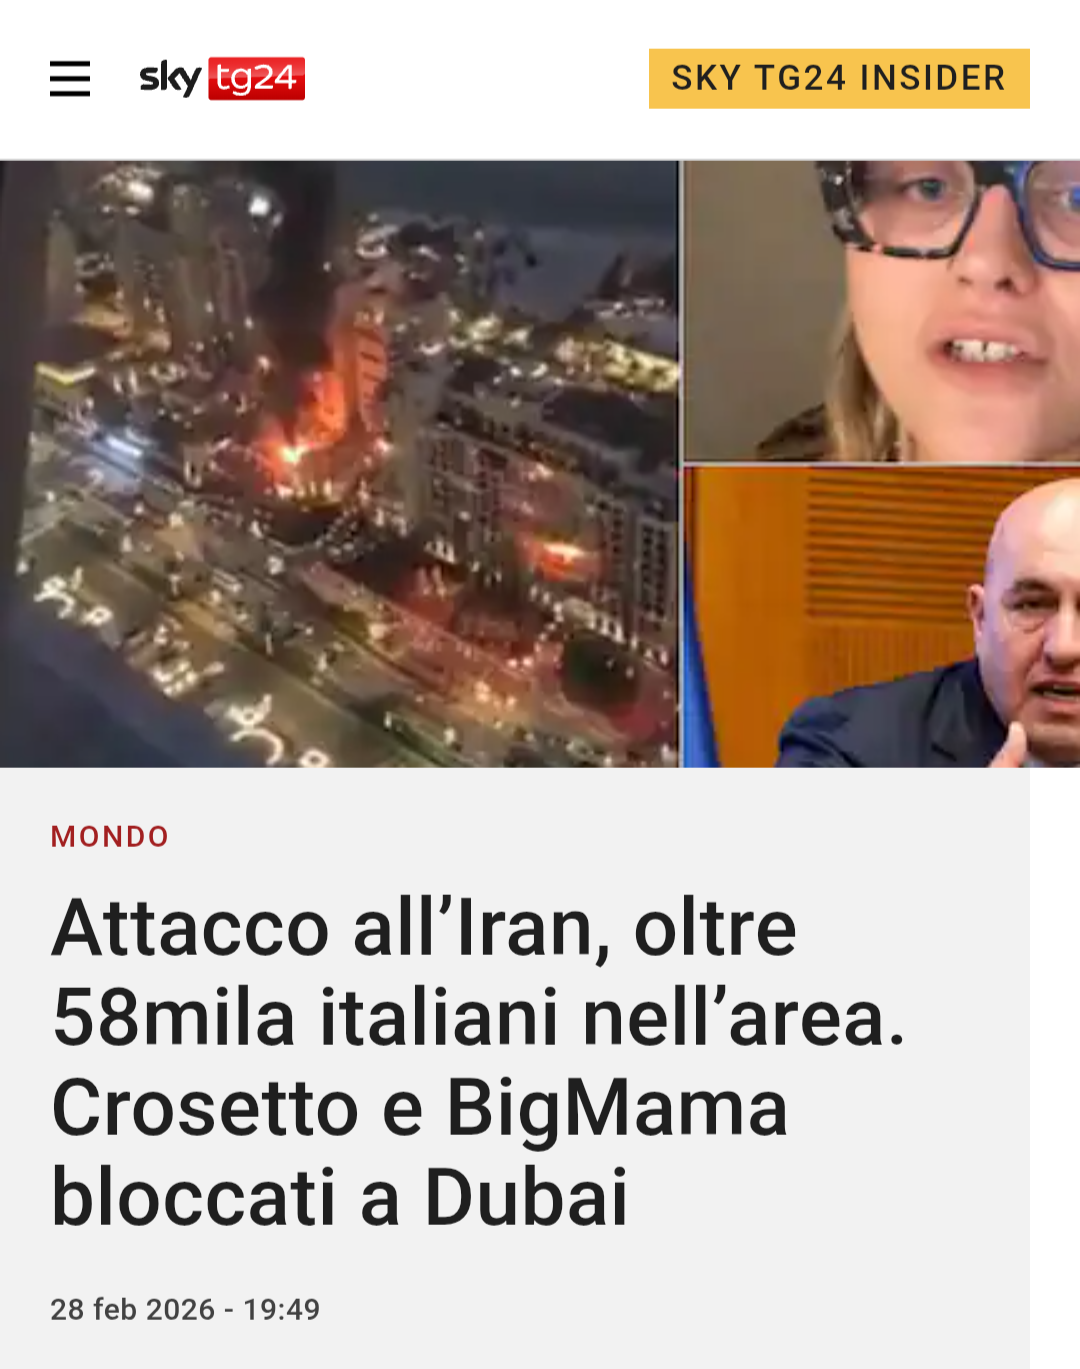Open the burning building aerial photo

click(x=339, y=464)
